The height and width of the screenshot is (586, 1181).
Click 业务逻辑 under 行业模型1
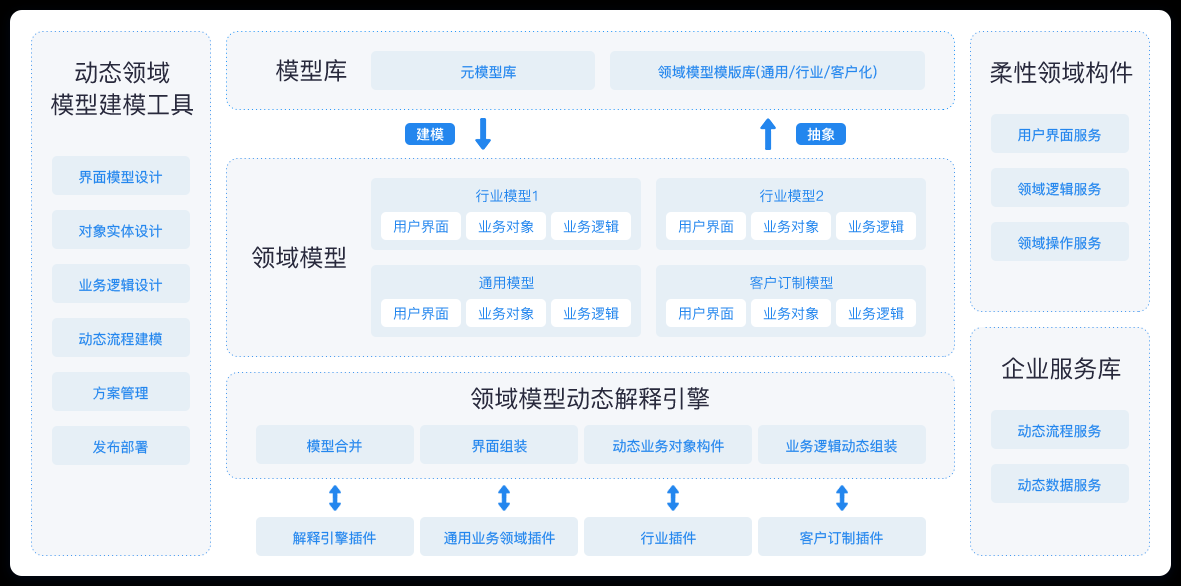tap(590, 226)
